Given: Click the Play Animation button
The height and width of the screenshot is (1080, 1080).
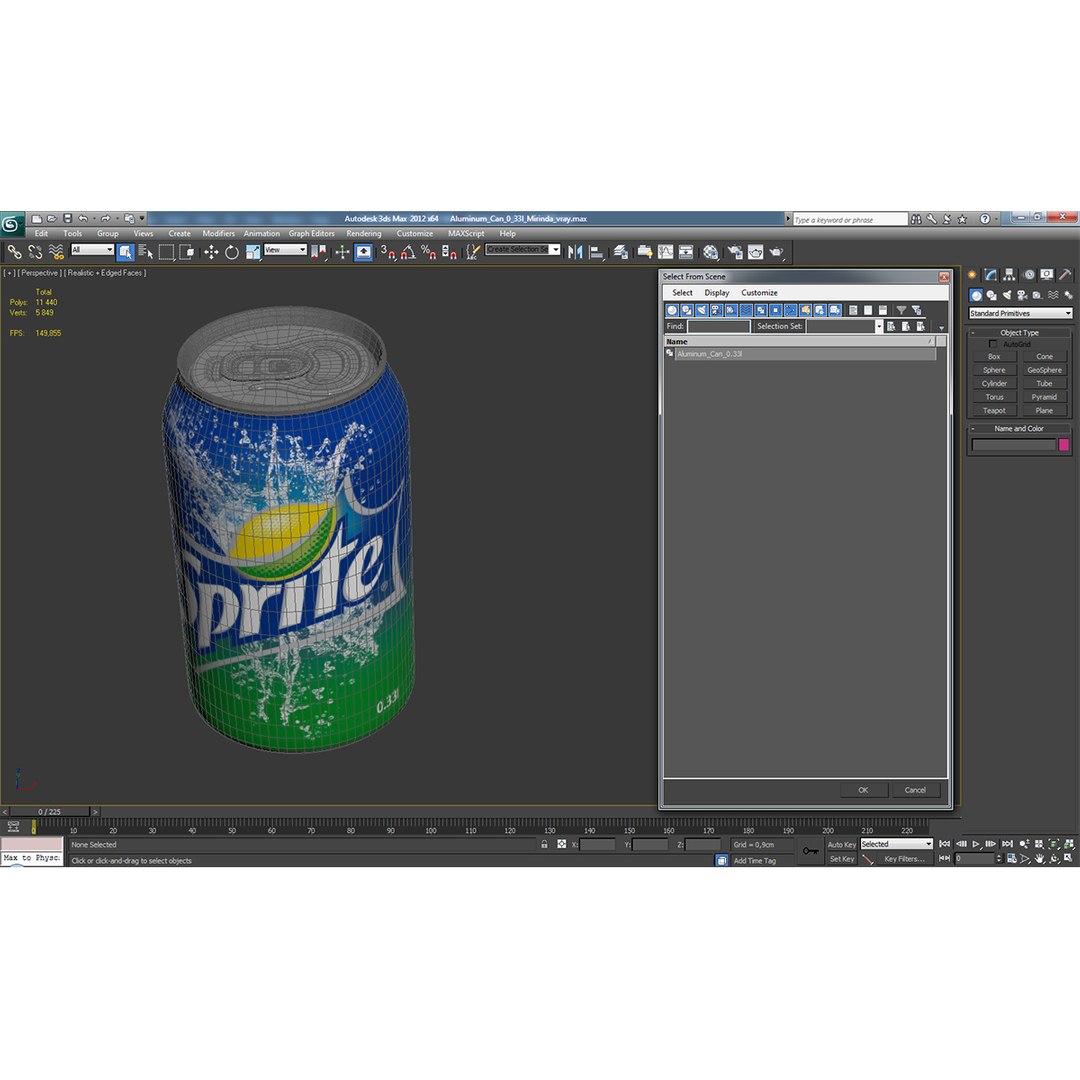Looking at the screenshot, I should tap(976, 844).
